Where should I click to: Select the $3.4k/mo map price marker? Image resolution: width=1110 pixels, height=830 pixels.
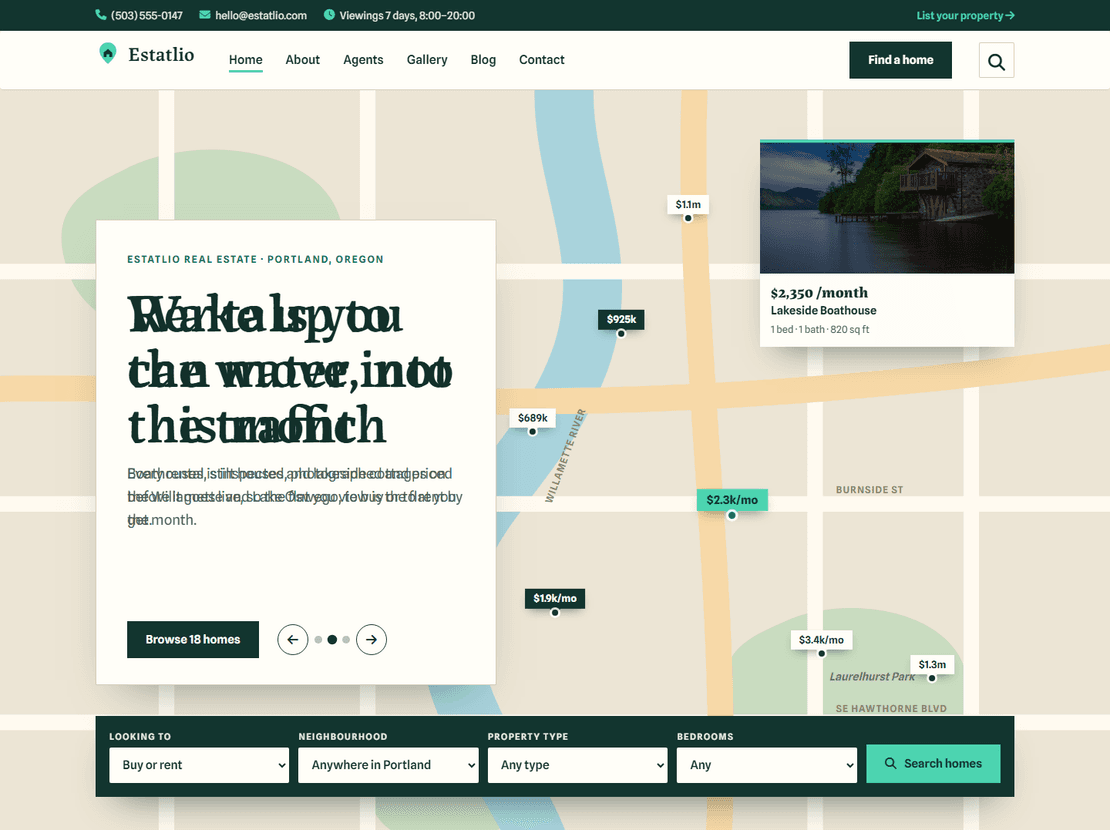821,640
